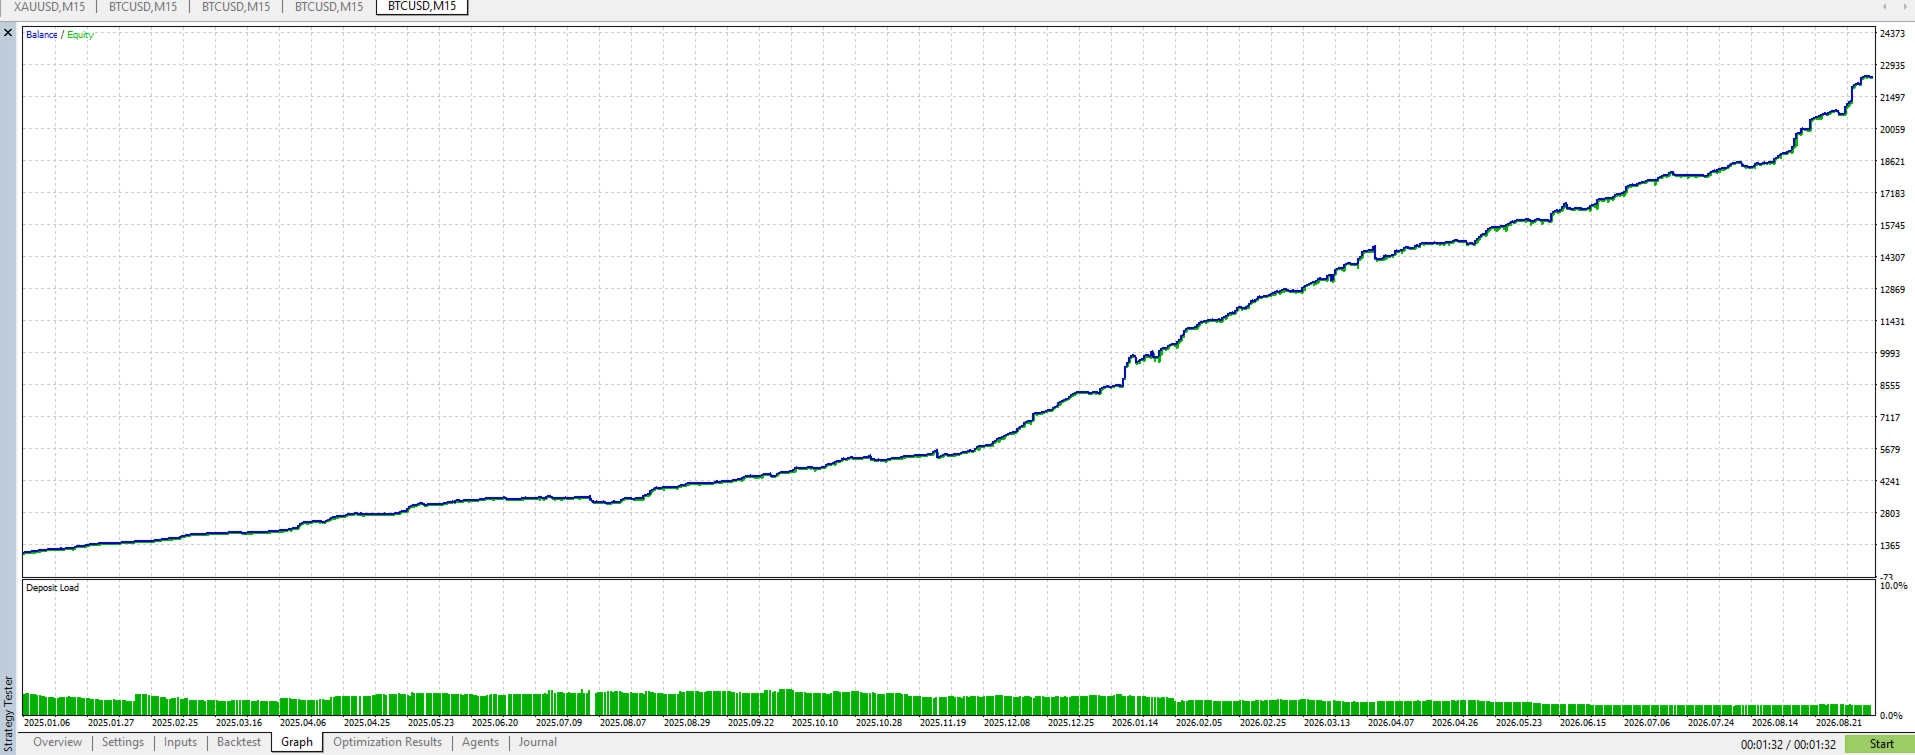Show the Agents tab
This screenshot has height=755, width=1915.
pos(480,742)
